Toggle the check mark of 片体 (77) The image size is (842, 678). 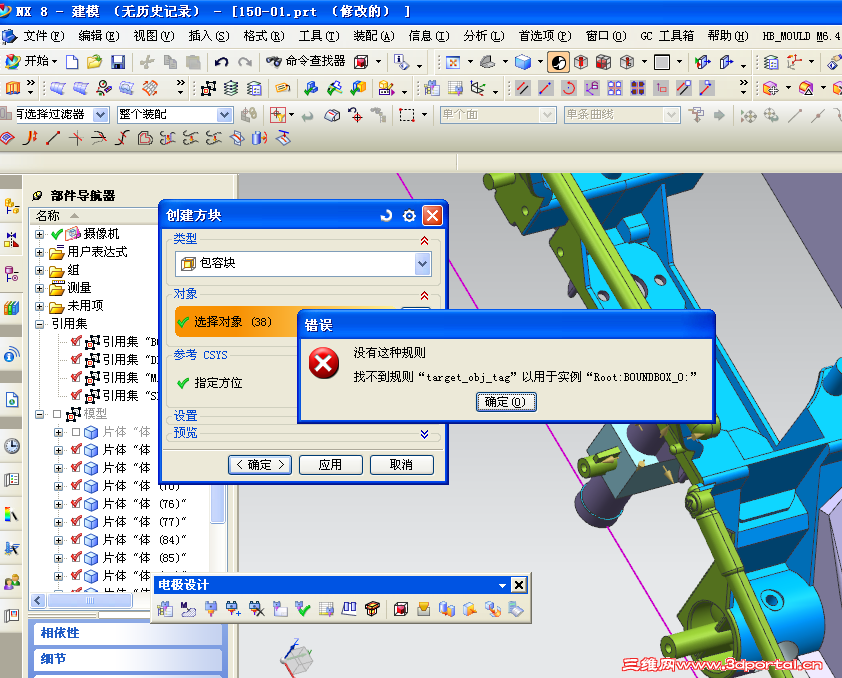(x=76, y=521)
